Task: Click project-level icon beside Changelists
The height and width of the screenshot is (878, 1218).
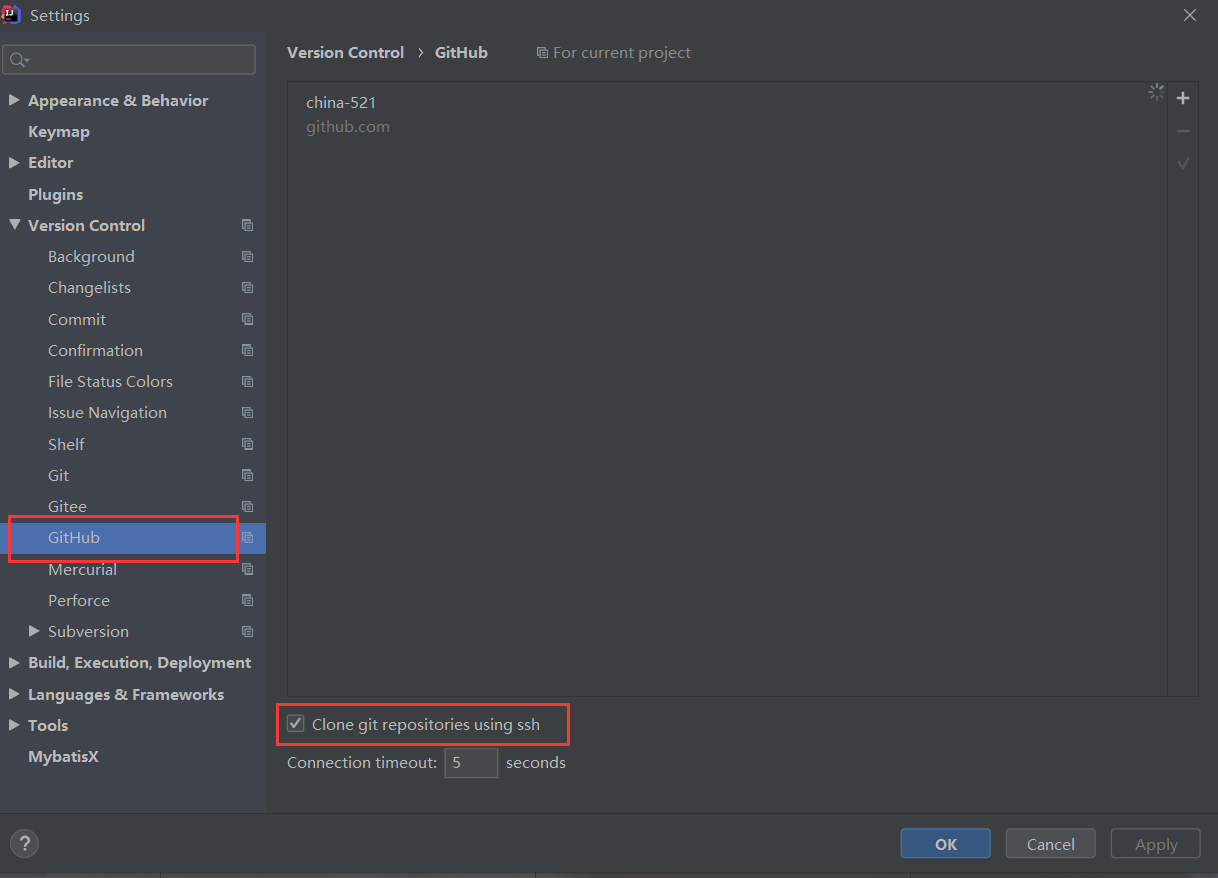Action: coord(247,288)
